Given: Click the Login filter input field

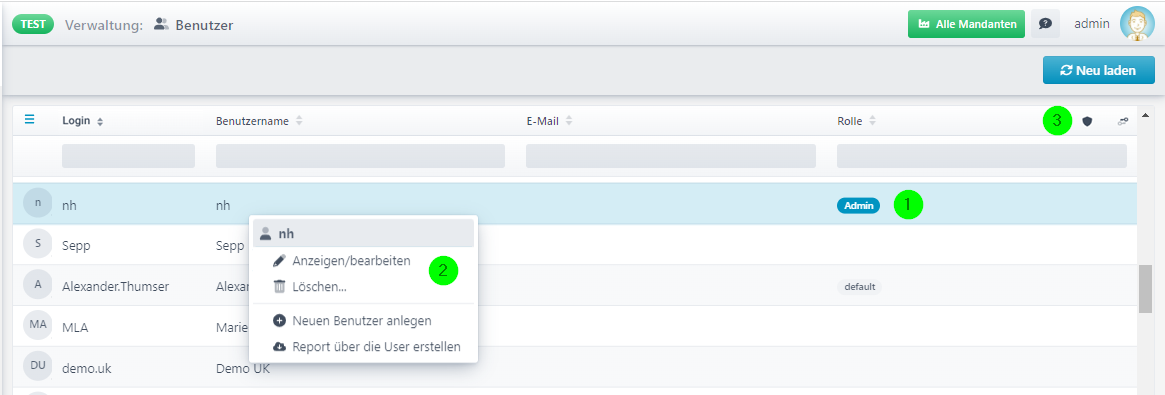Looking at the screenshot, I should [x=129, y=156].
